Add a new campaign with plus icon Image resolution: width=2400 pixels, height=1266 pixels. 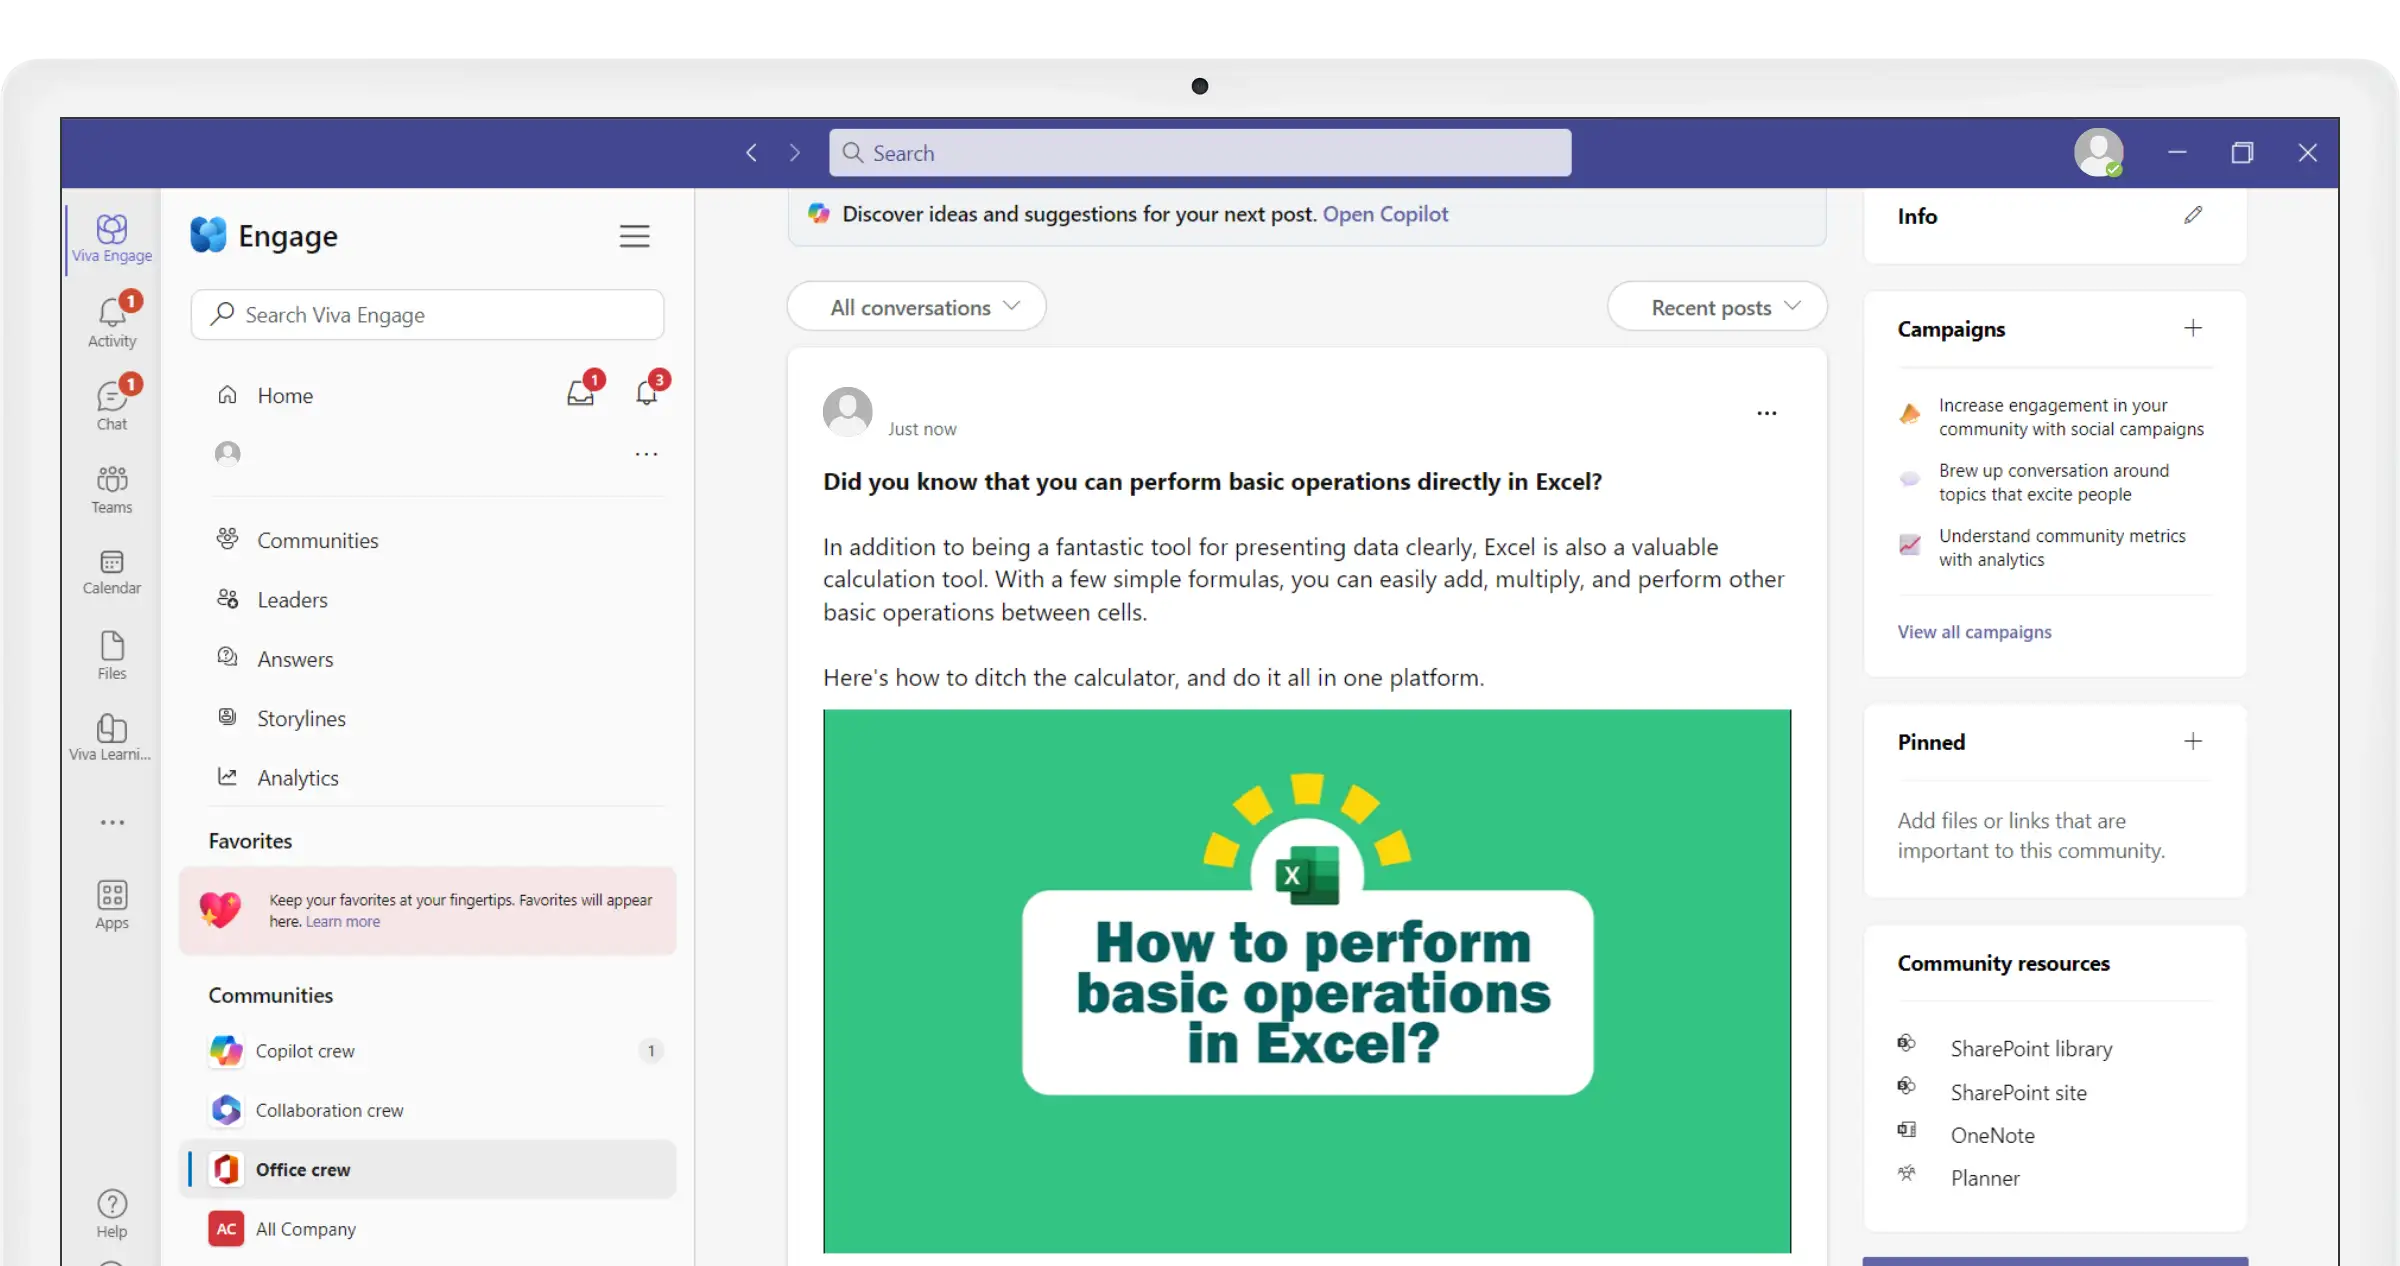[x=2193, y=328]
